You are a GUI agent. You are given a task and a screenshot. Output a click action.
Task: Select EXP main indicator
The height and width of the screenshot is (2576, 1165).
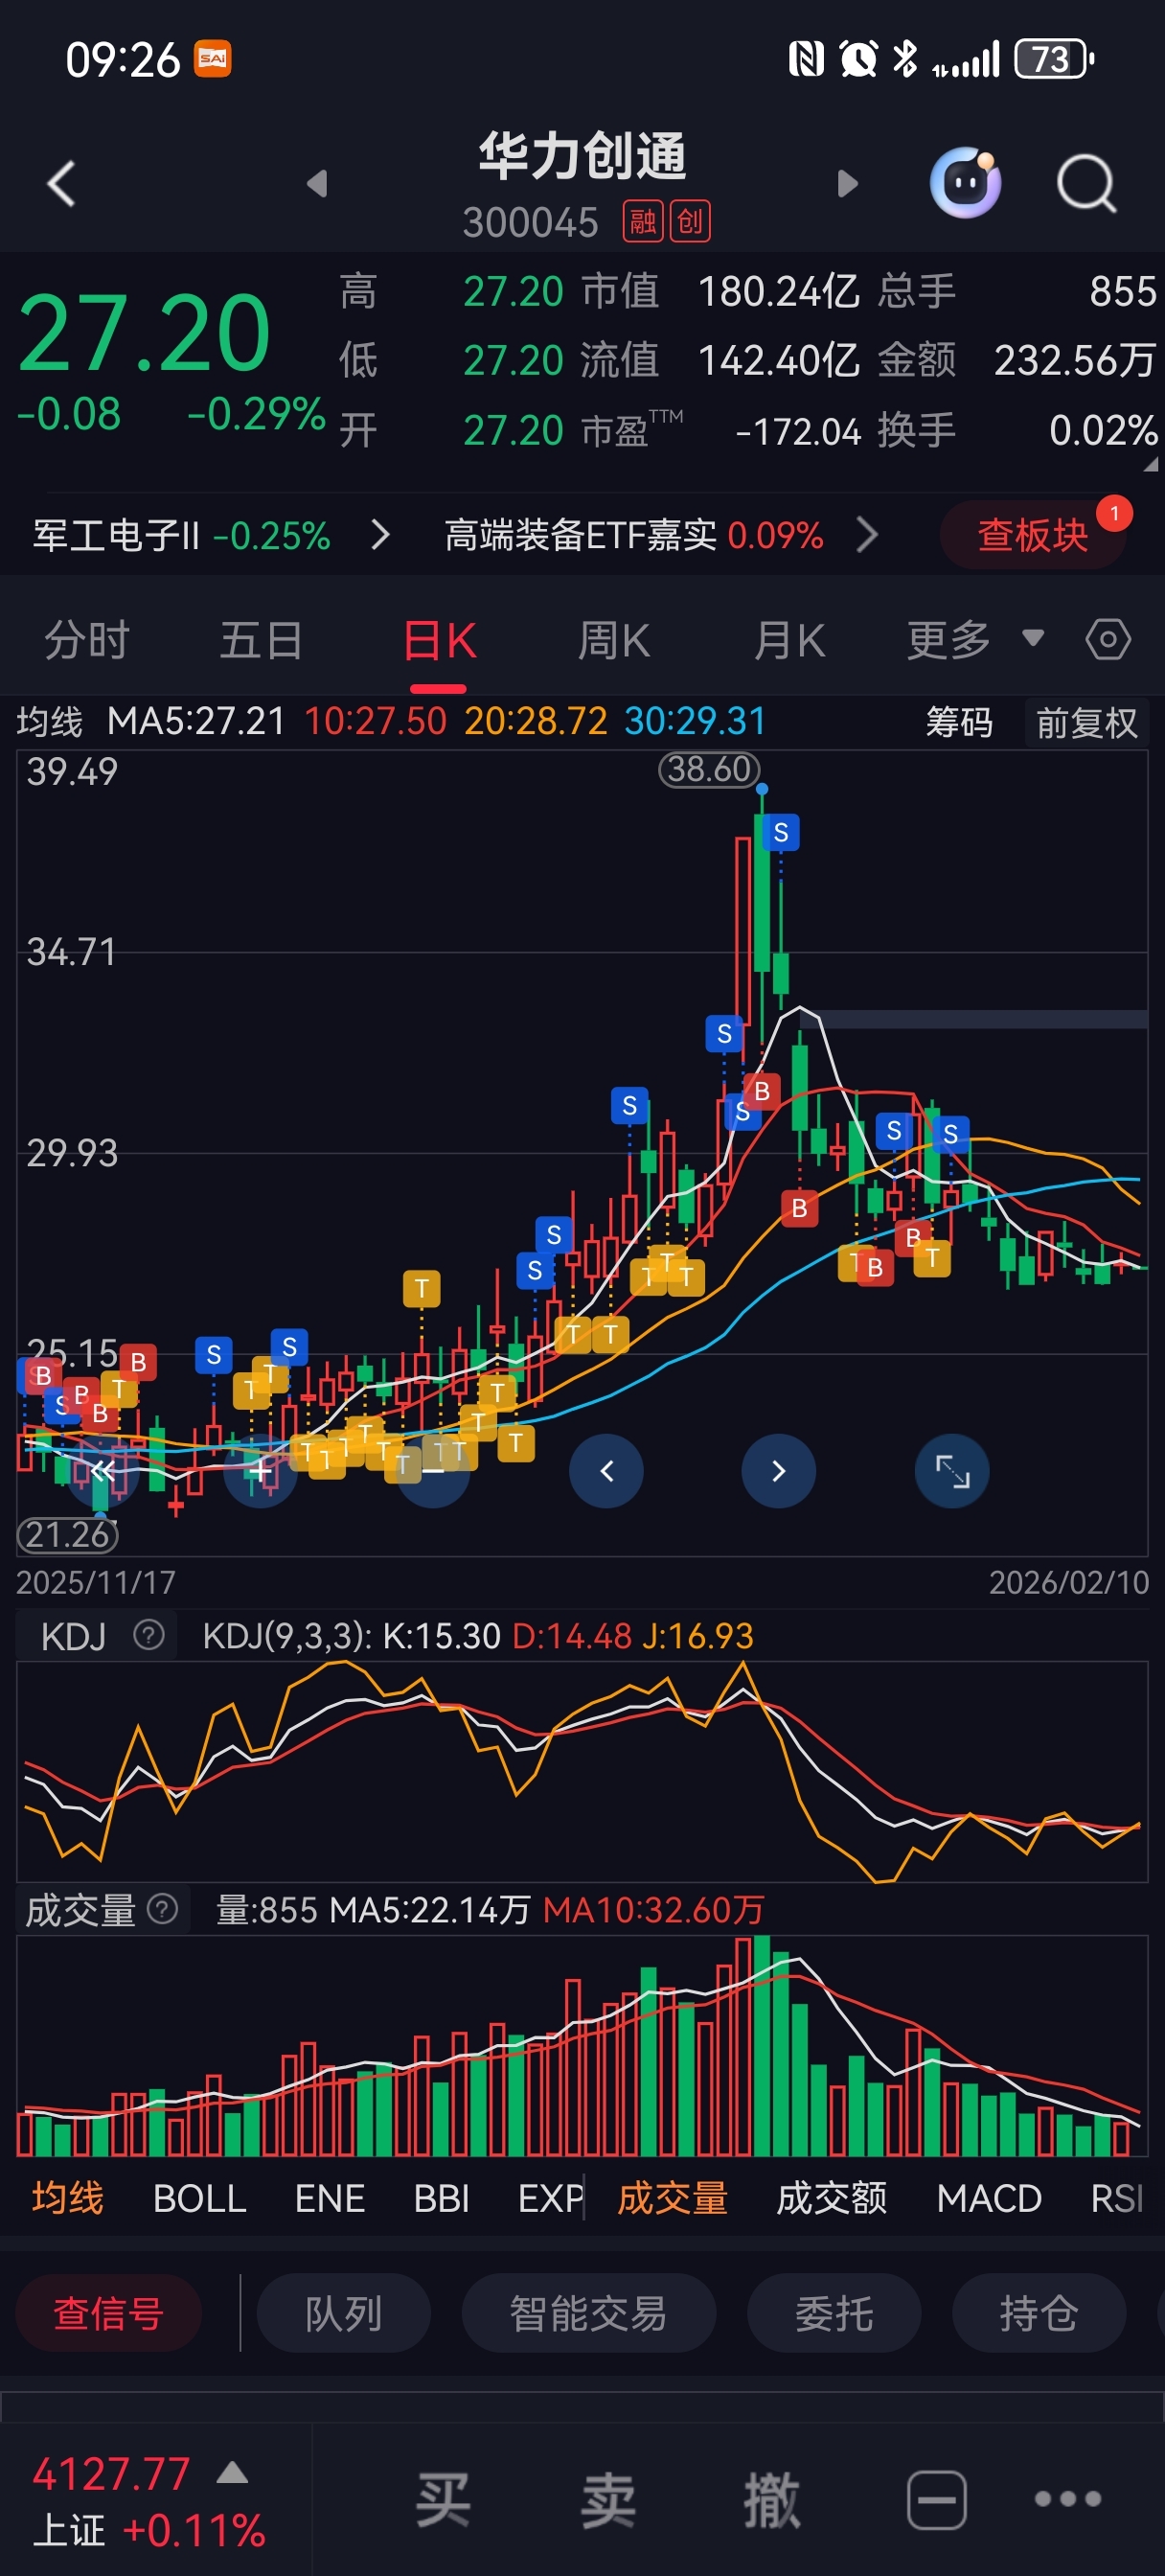point(550,2198)
